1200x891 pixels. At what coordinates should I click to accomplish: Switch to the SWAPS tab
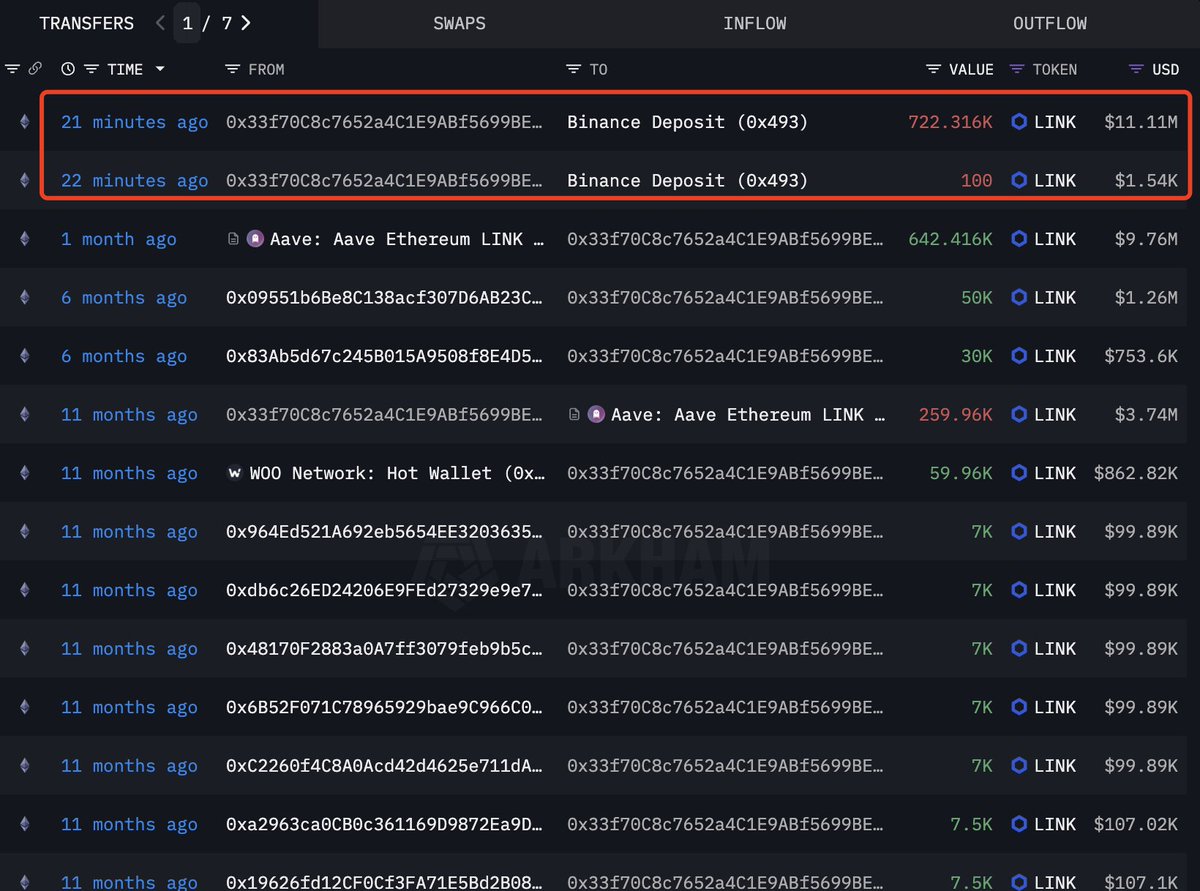click(460, 23)
